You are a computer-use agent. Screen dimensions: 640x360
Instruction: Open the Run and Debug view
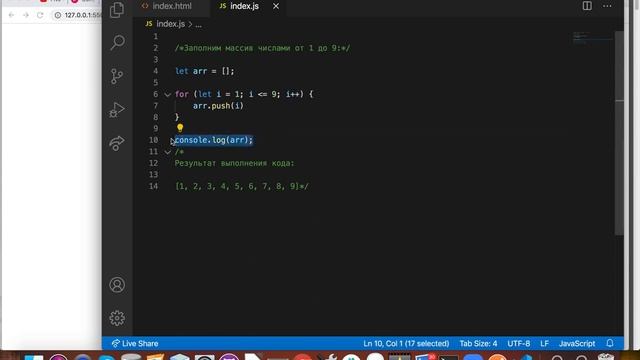click(117, 110)
